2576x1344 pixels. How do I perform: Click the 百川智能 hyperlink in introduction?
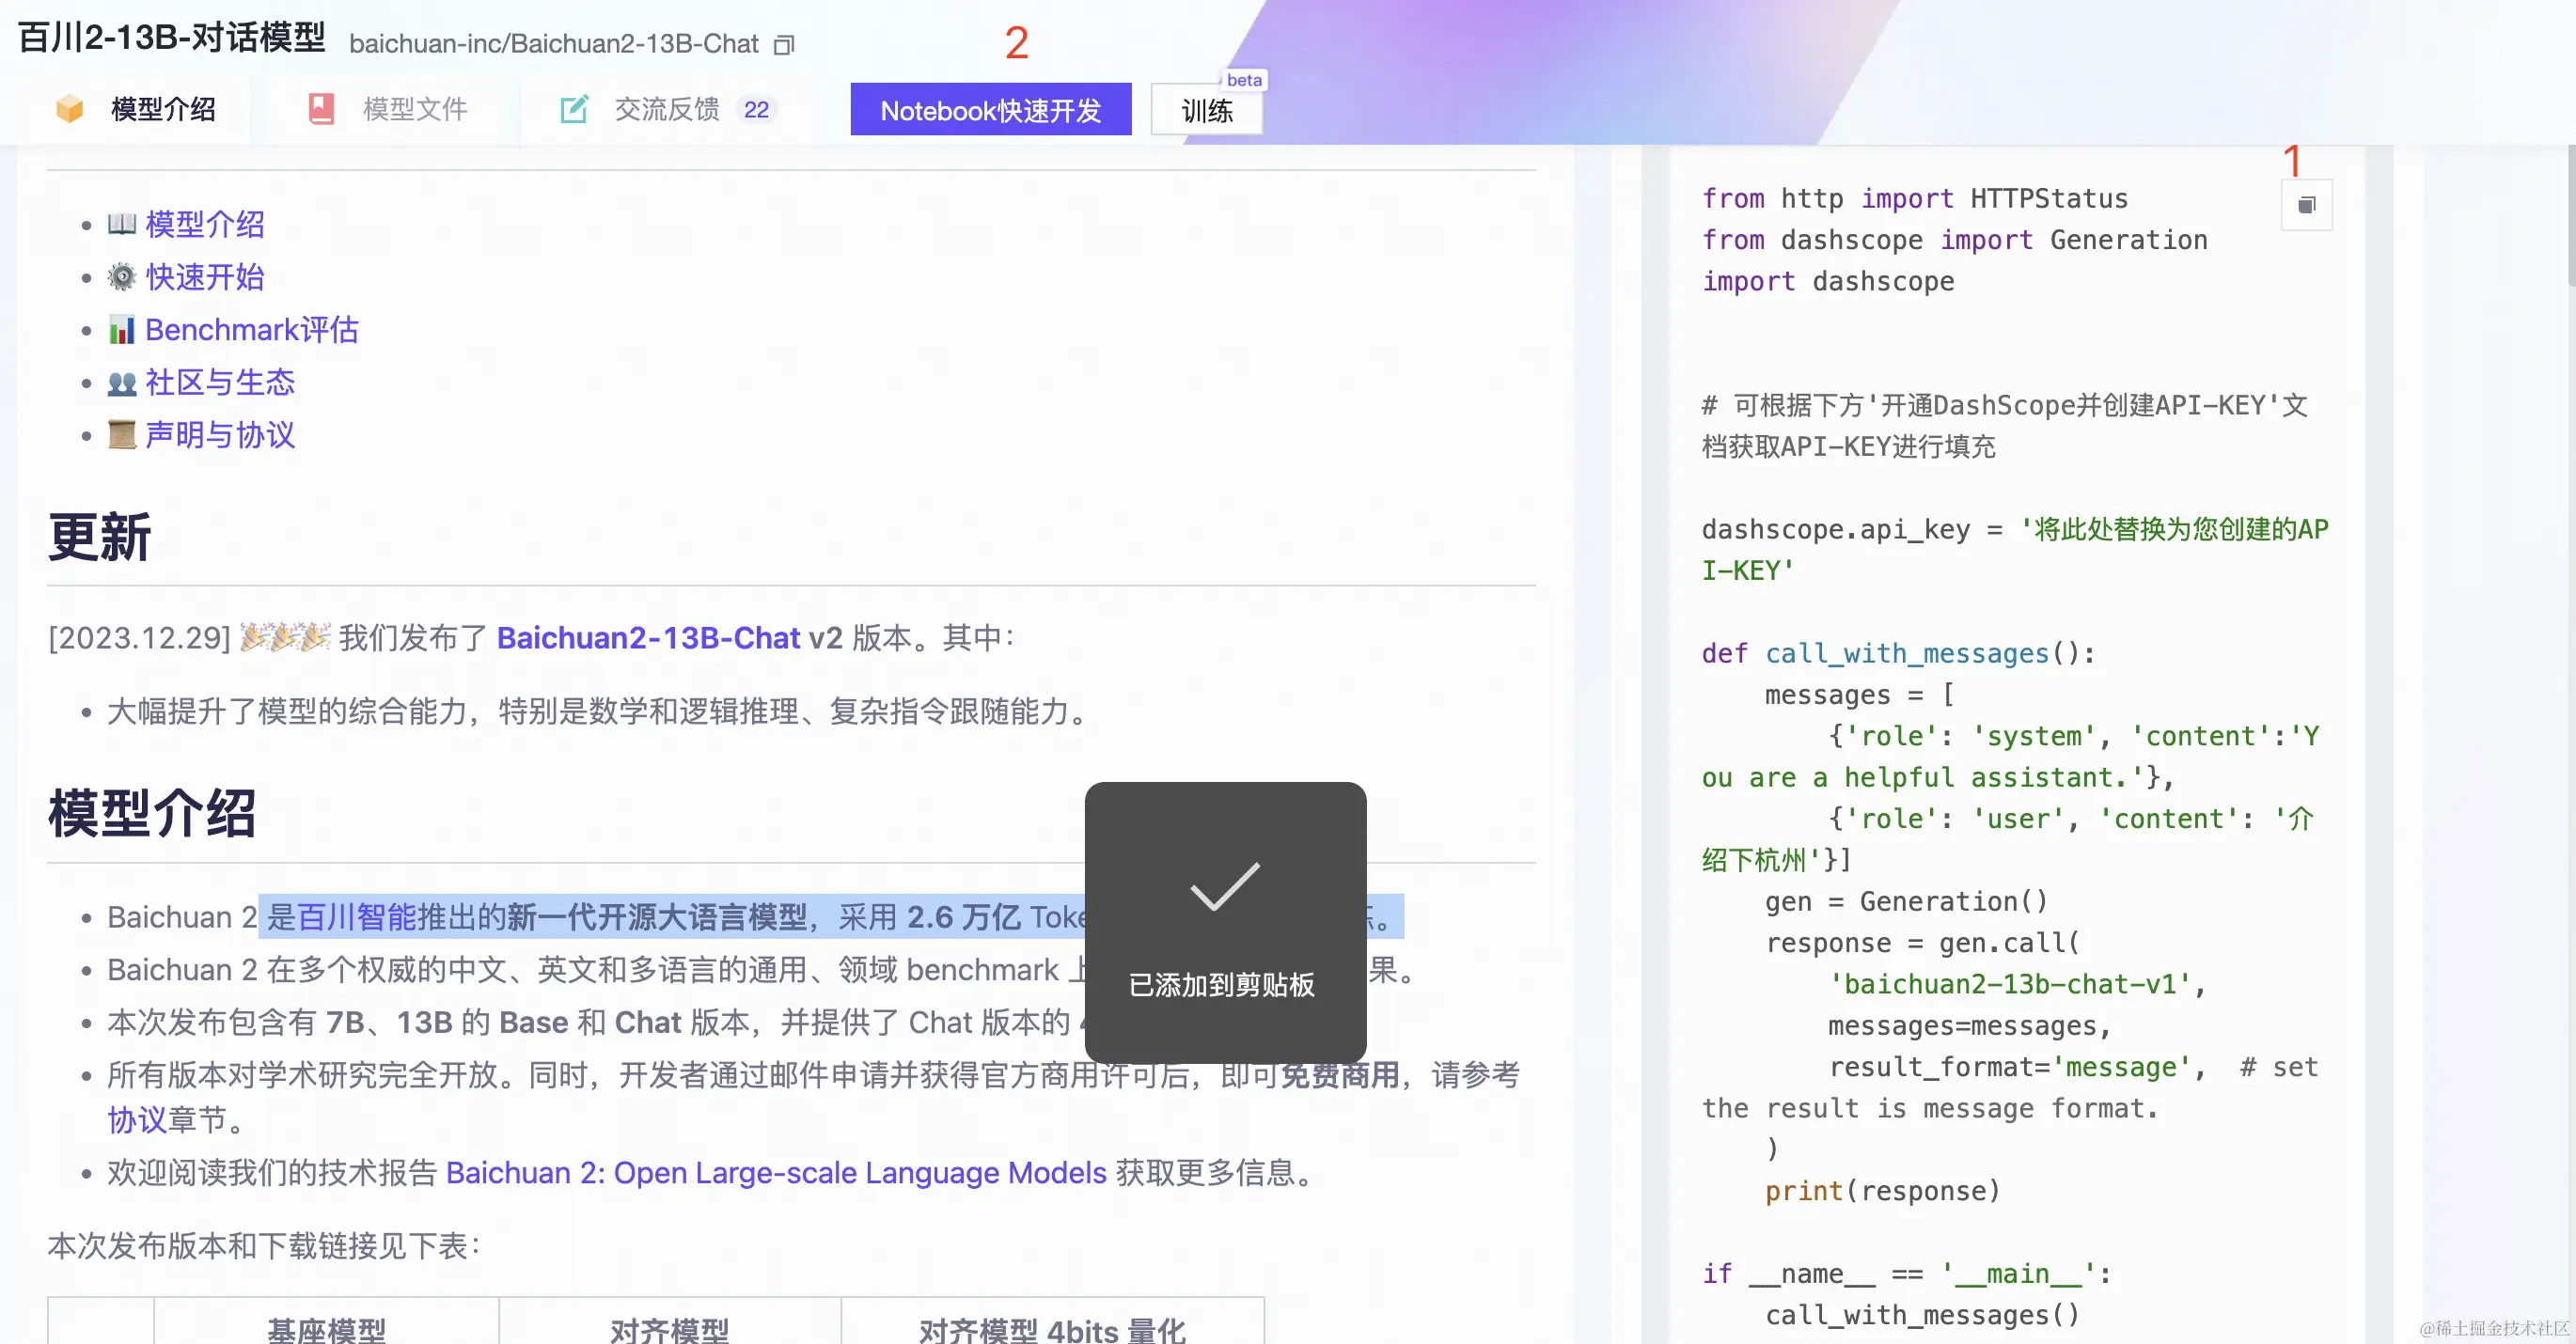click(356, 917)
